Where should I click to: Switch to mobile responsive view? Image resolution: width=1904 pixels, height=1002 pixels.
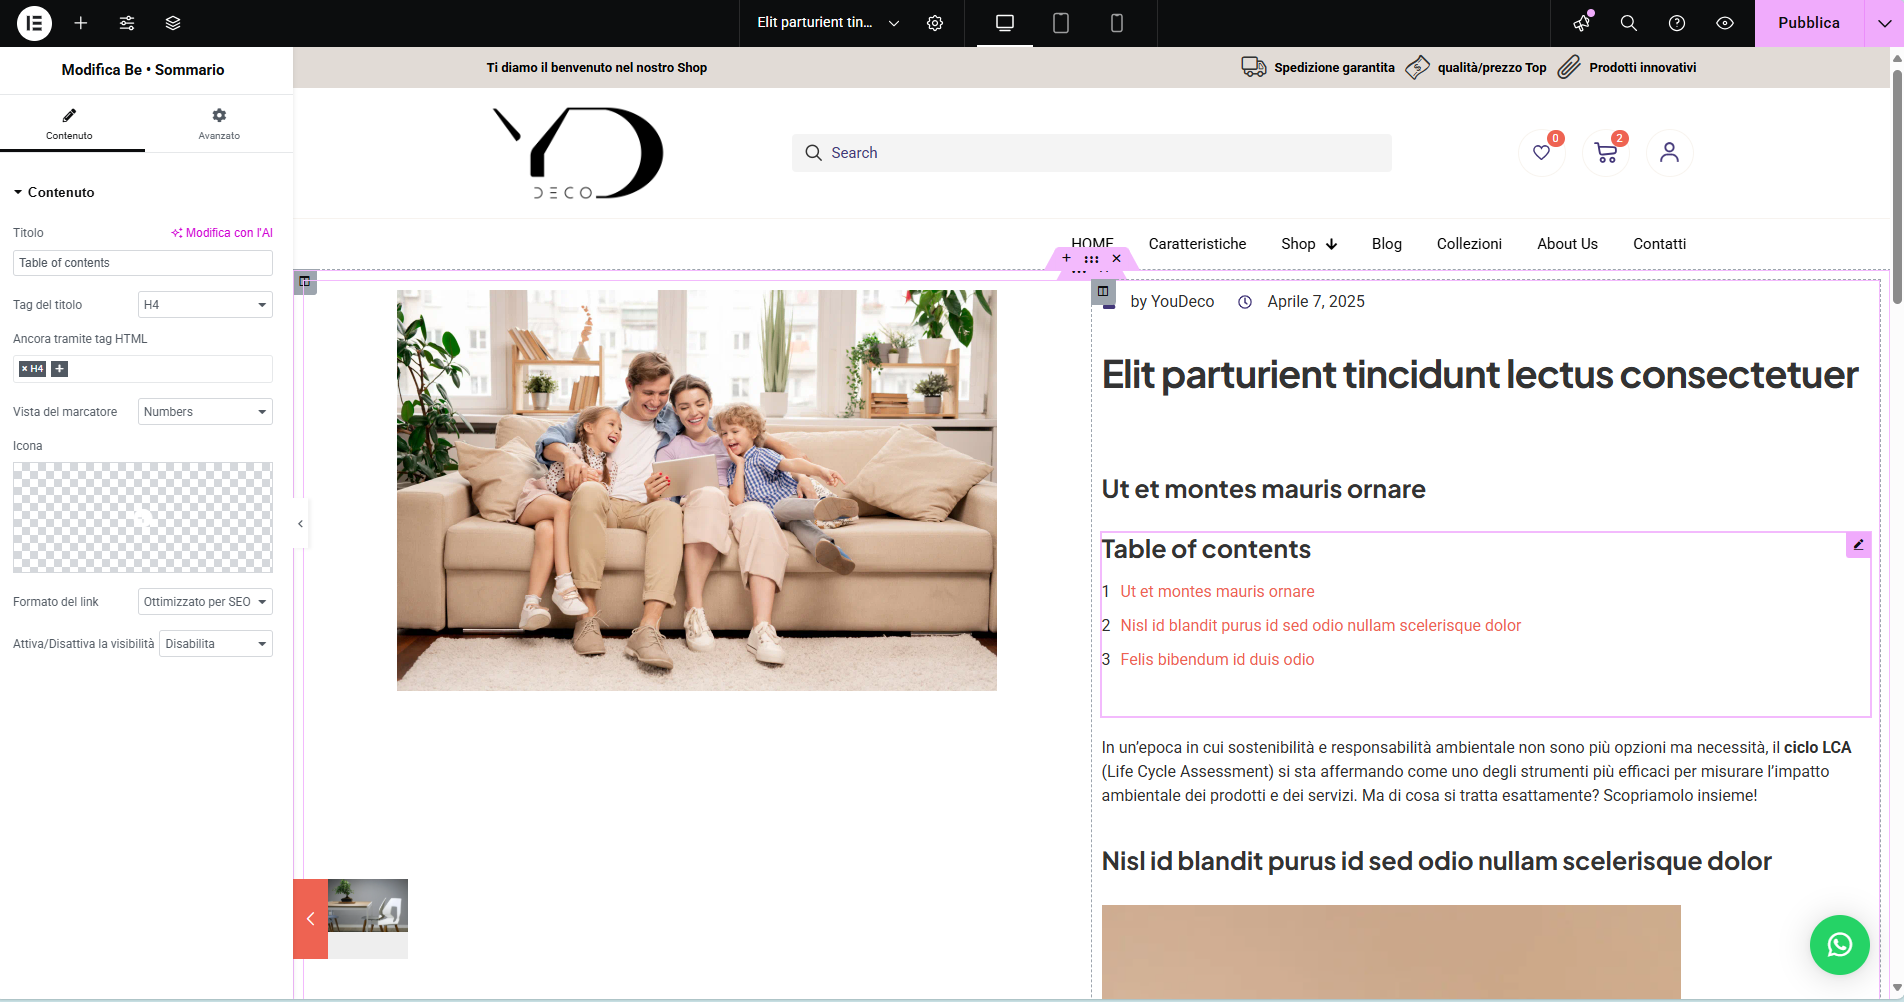(1117, 23)
